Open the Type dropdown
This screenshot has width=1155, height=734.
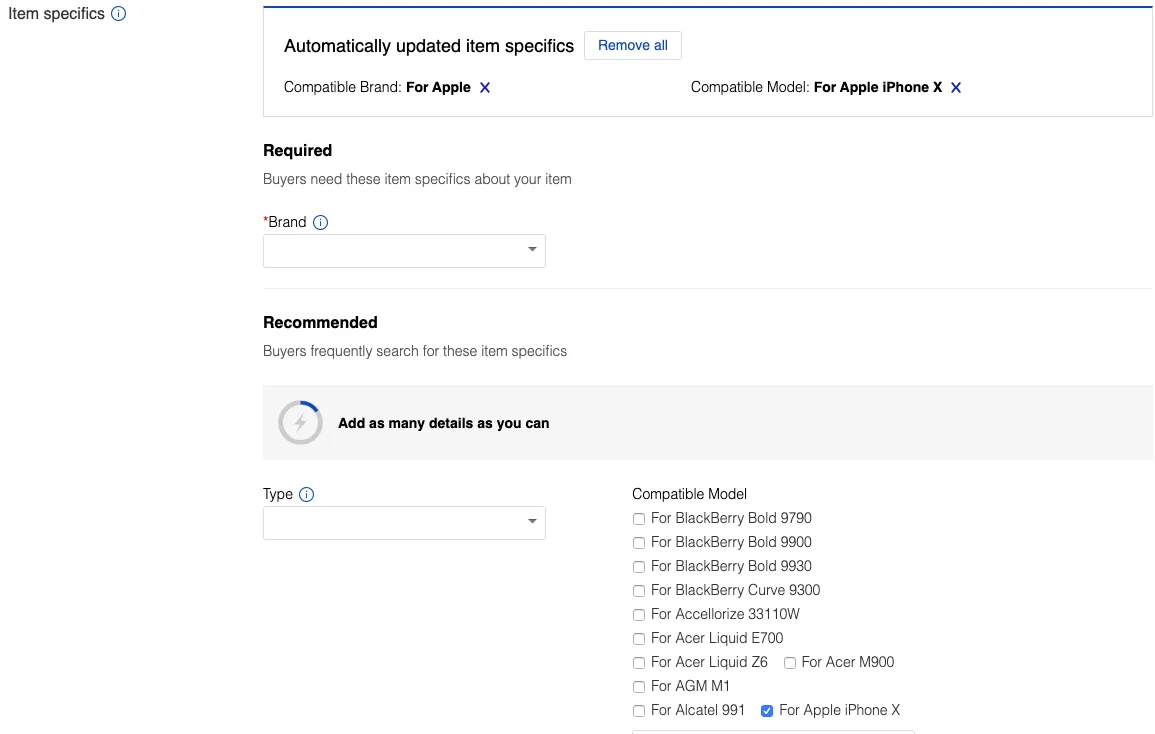click(404, 523)
